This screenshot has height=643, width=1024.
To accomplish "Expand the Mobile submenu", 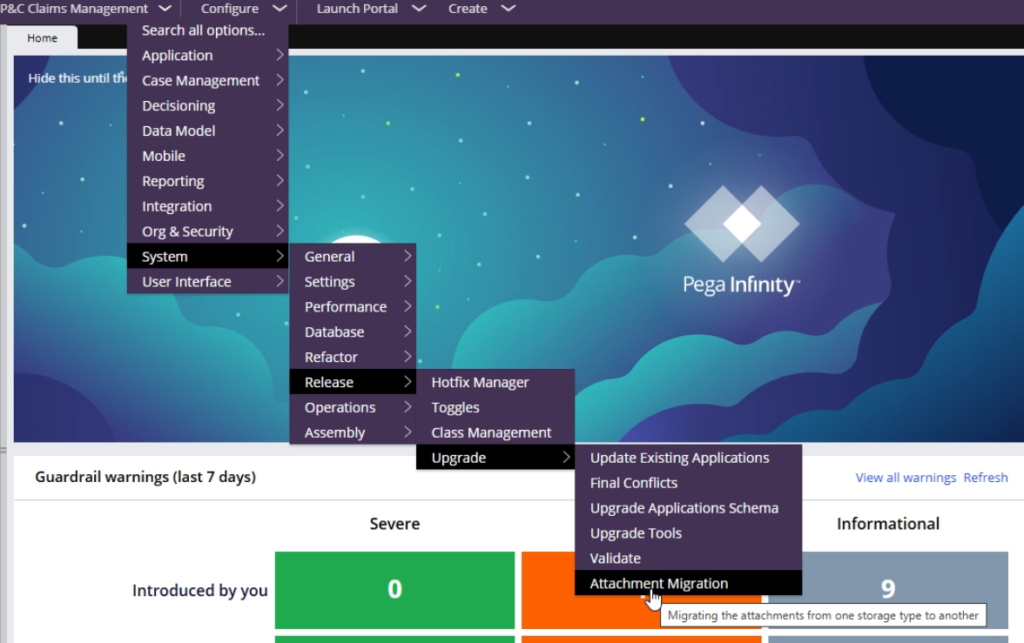I will pos(208,156).
